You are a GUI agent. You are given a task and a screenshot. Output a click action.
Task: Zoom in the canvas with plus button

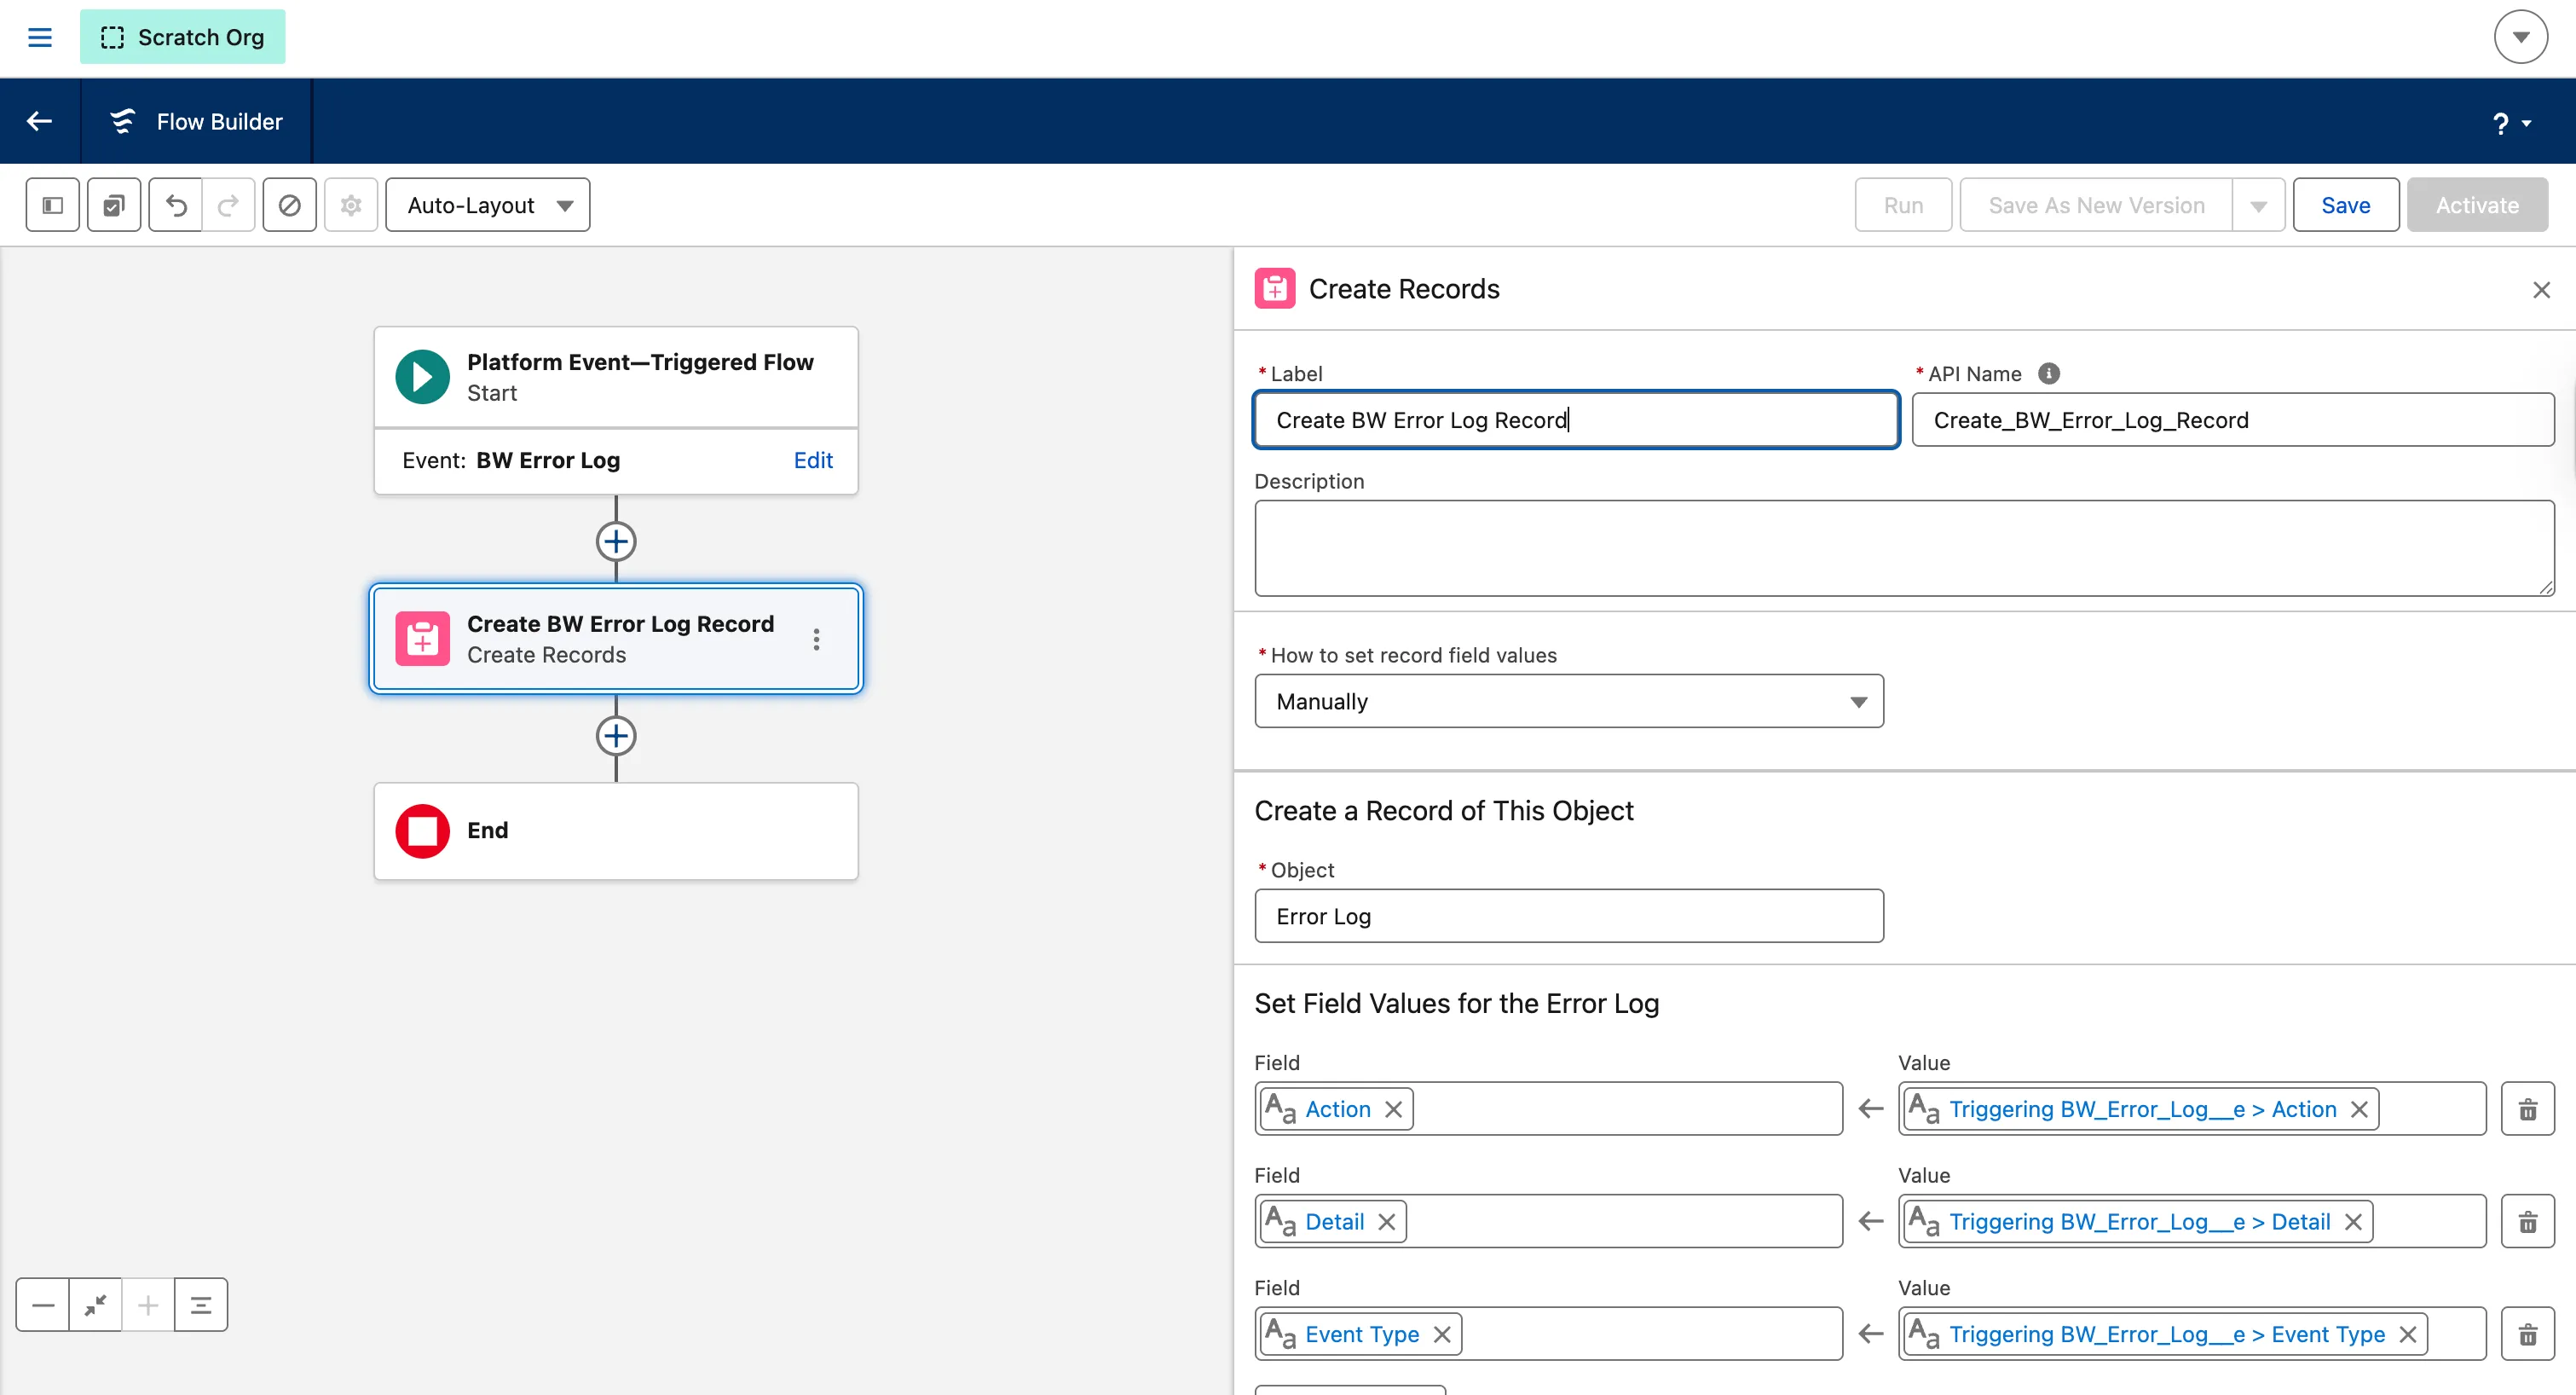coord(148,1304)
